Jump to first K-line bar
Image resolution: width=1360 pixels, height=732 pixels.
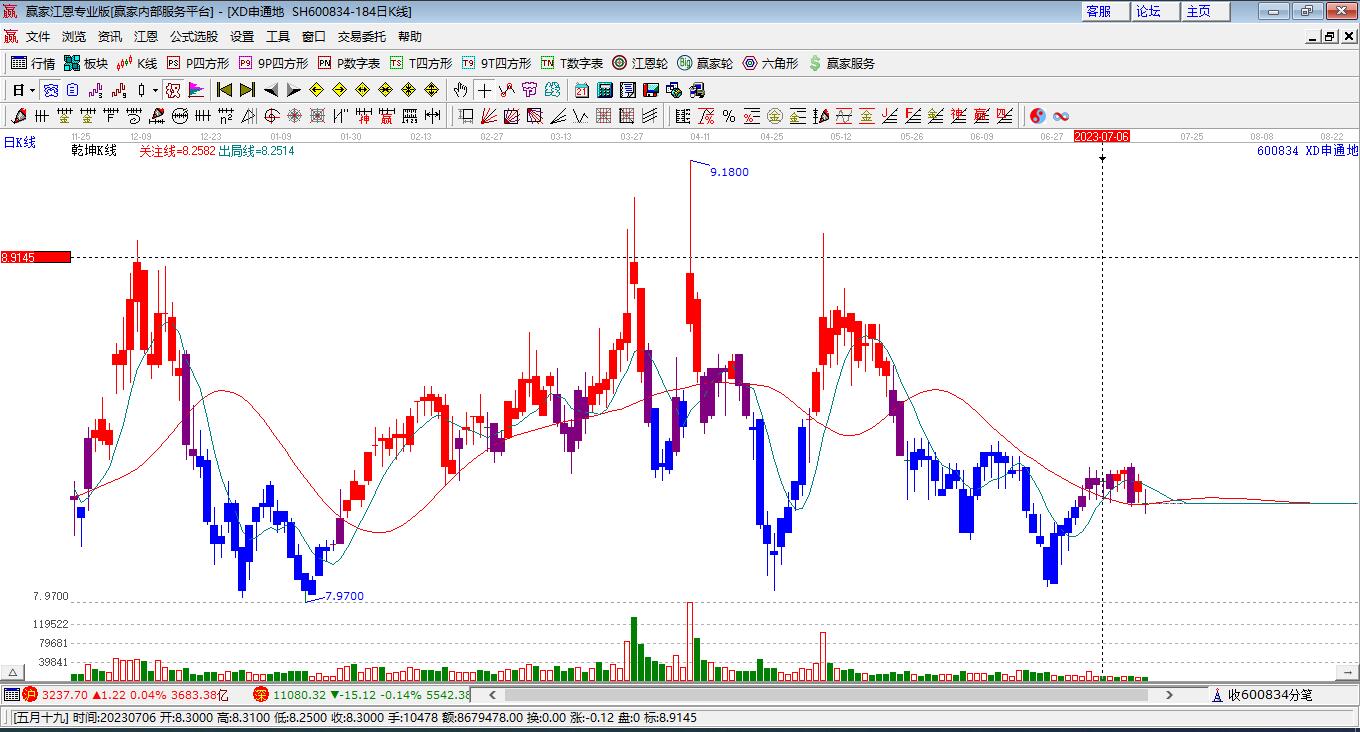tap(224, 90)
